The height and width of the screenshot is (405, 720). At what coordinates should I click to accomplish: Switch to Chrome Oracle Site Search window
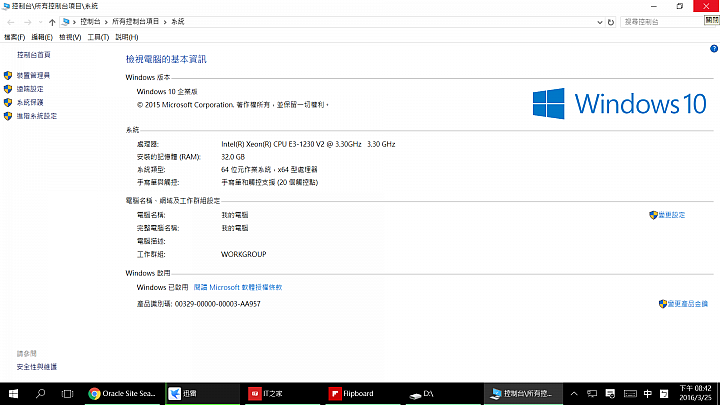pyautogui.click(x=122, y=394)
